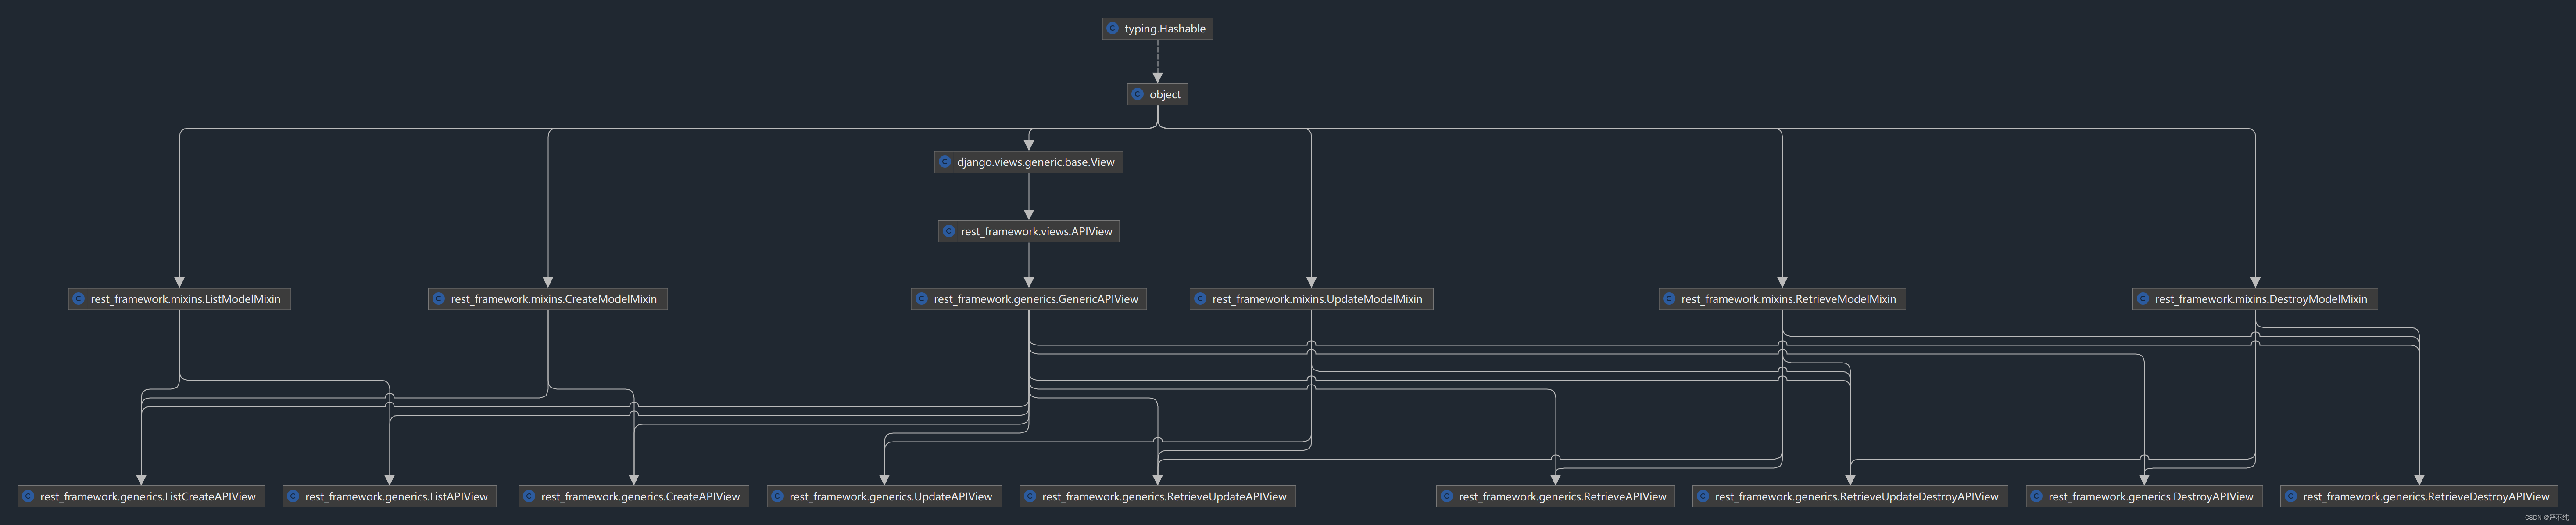Image resolution: width=2576 pixels, height=525 pixels.
Task: Click the class icon beside typing.Hashable
Action: tap(1112, 29)
